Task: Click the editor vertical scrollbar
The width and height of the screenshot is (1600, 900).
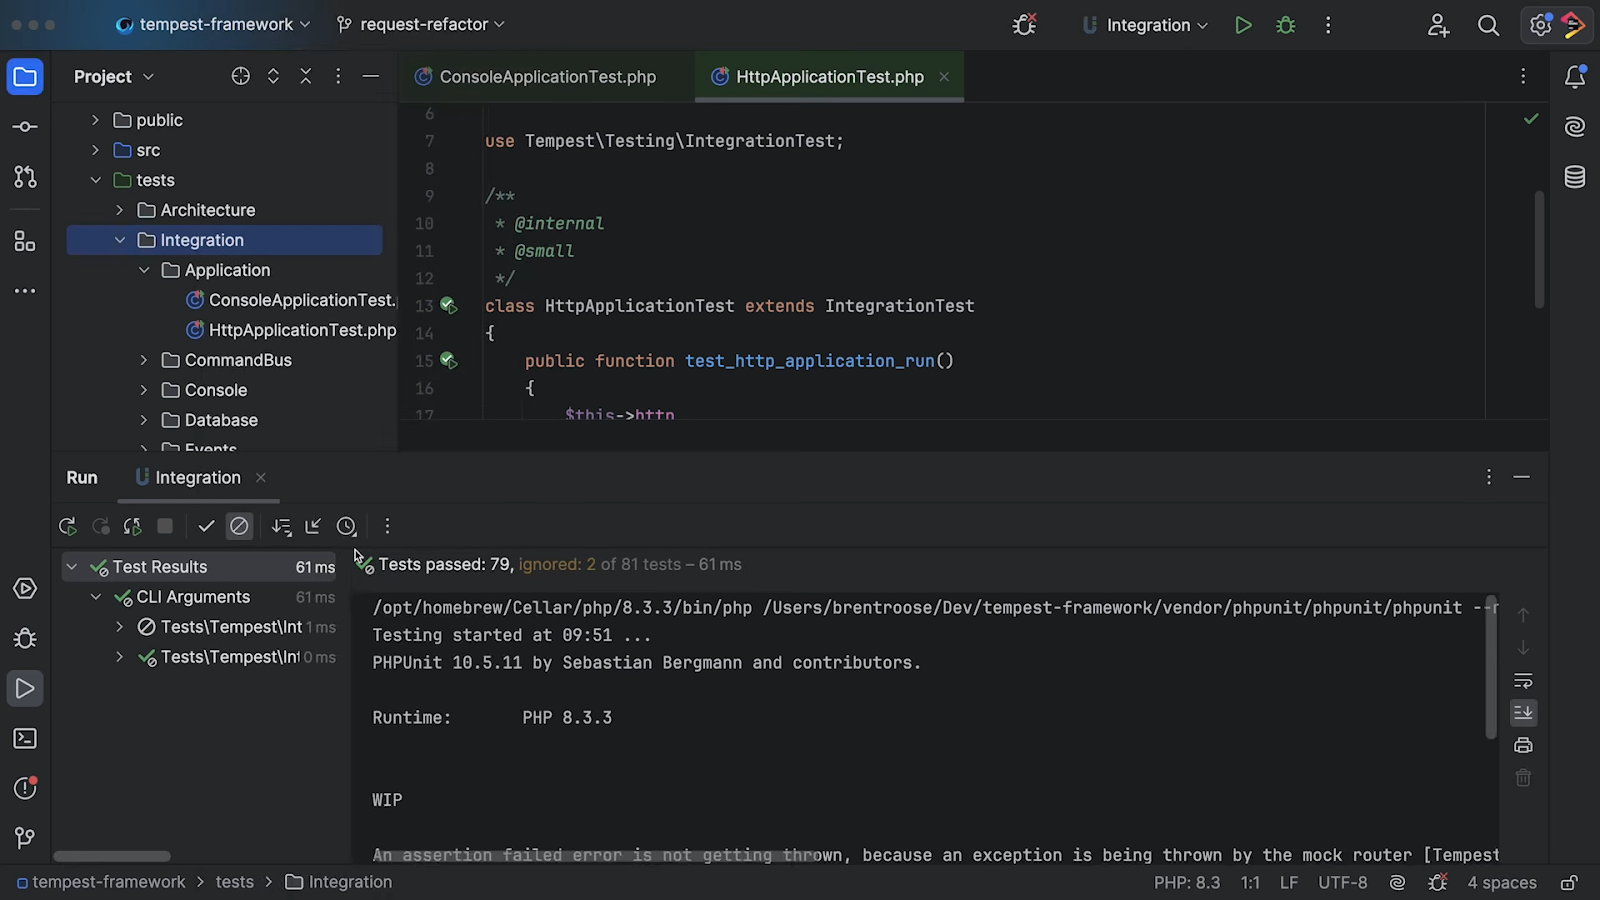Action: point(1539,249)
